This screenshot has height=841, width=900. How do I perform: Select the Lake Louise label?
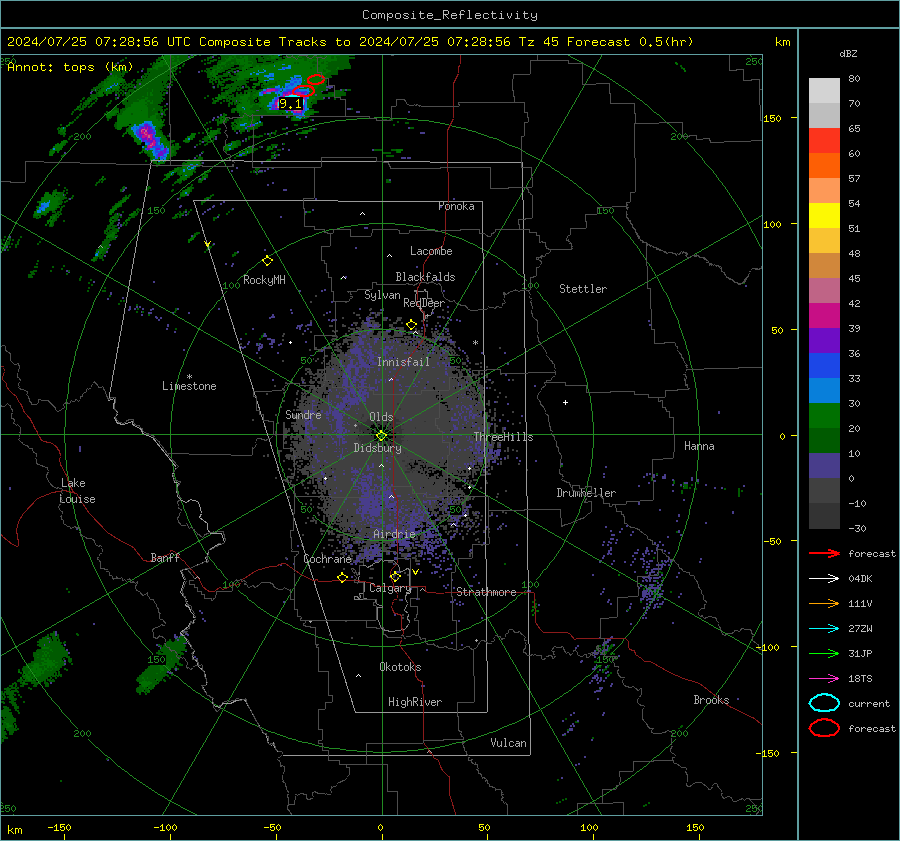77,491
